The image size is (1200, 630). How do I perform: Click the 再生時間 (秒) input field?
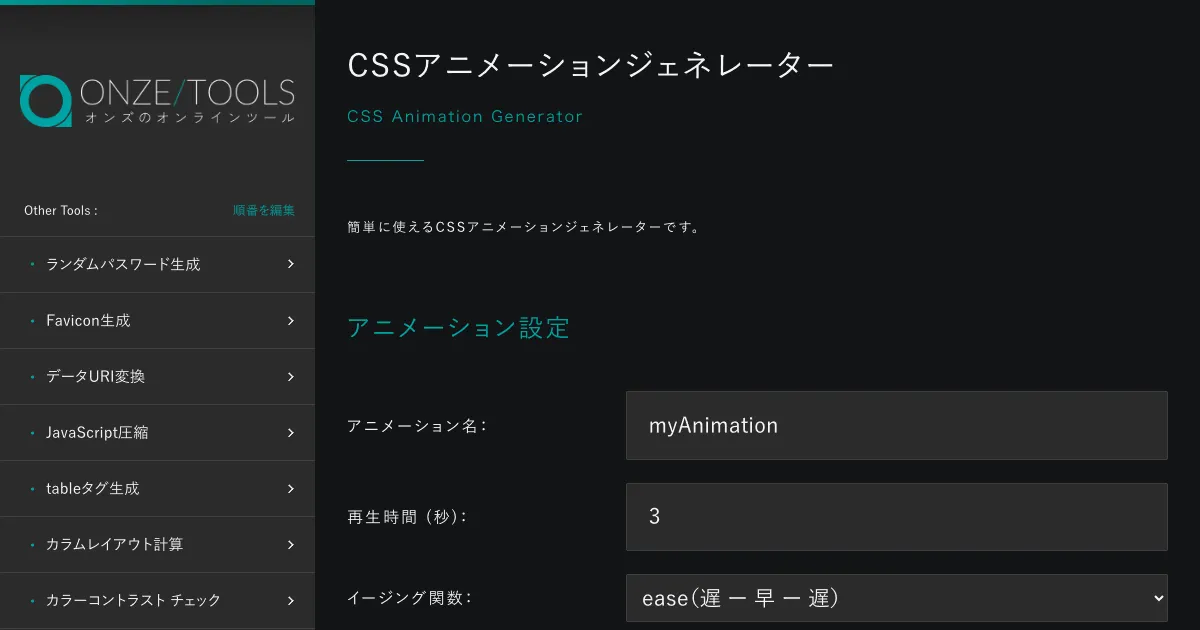tap(896, 516)
